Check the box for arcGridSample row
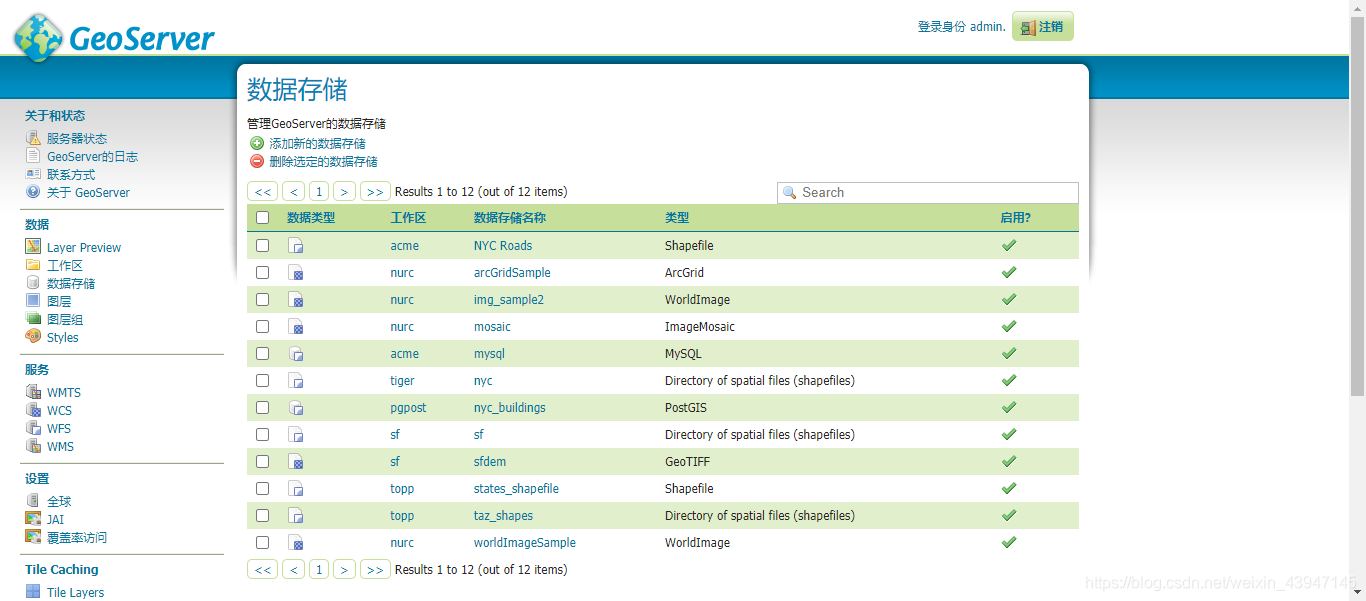 pyautogui.click(x=262, y=272)
